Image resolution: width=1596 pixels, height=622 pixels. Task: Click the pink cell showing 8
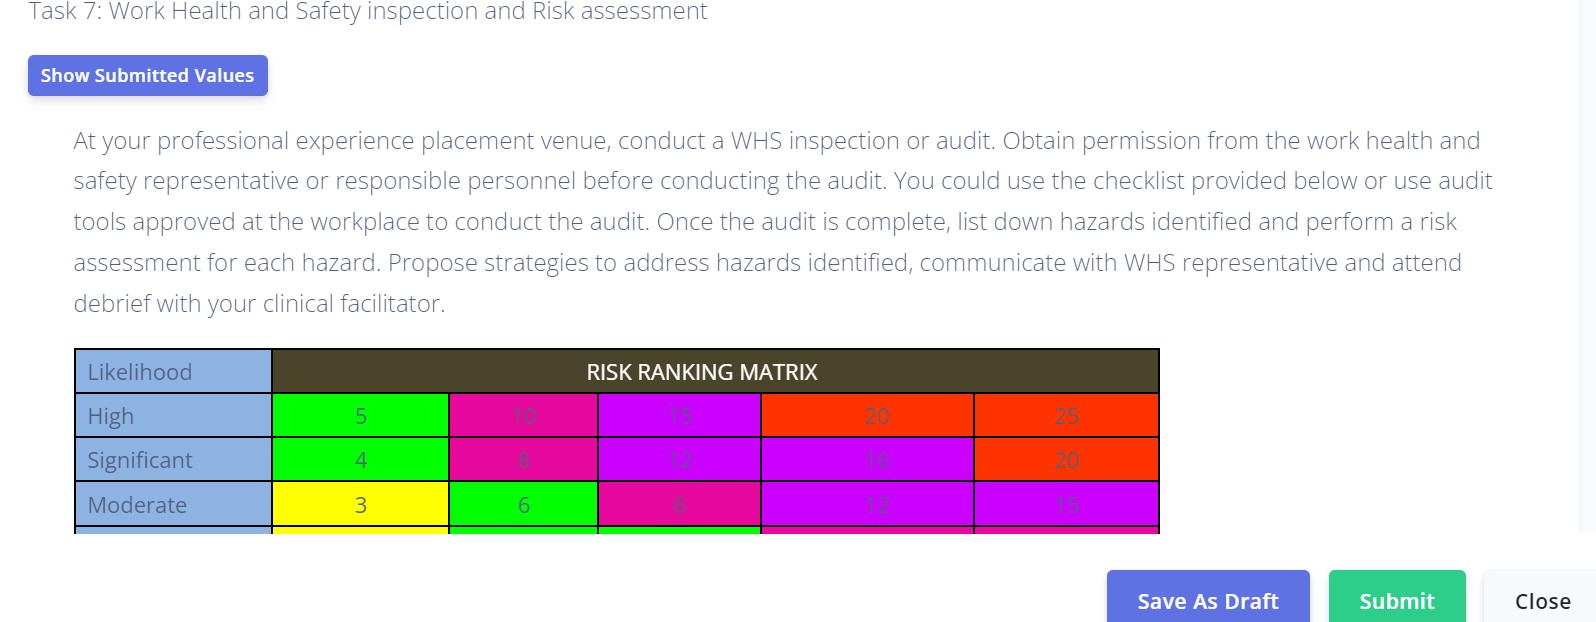click(523, 460)
